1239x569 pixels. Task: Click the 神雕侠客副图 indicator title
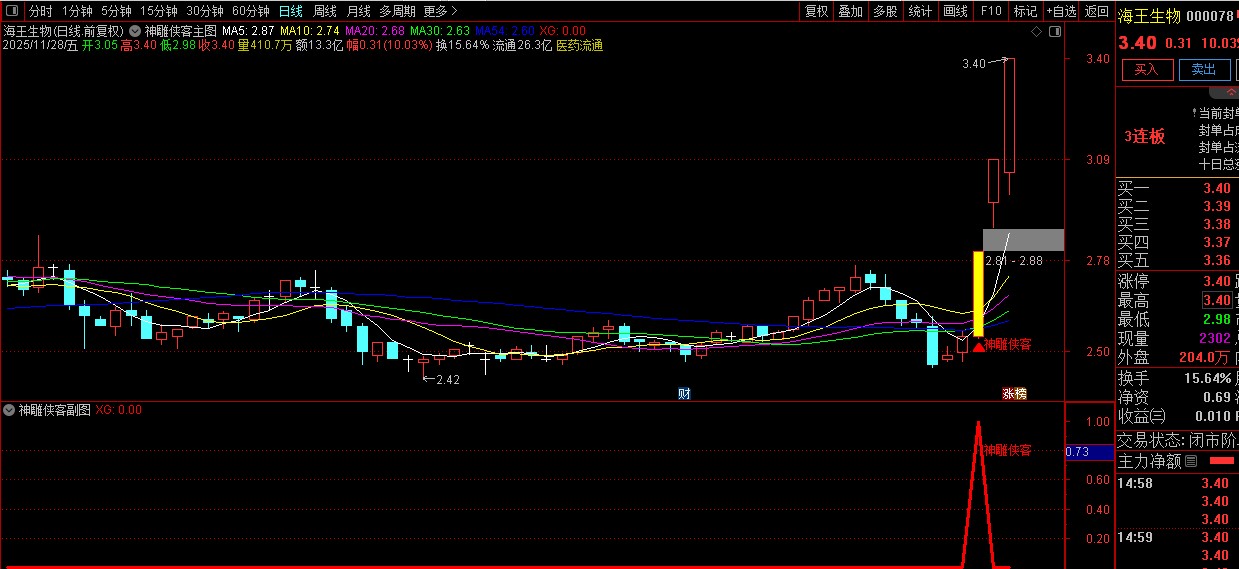55,410
